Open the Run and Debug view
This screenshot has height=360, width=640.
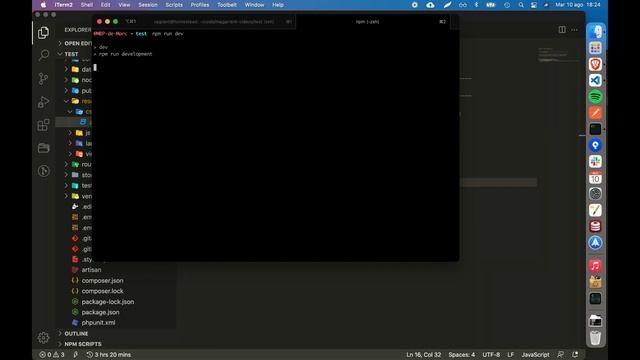point(43,102)
